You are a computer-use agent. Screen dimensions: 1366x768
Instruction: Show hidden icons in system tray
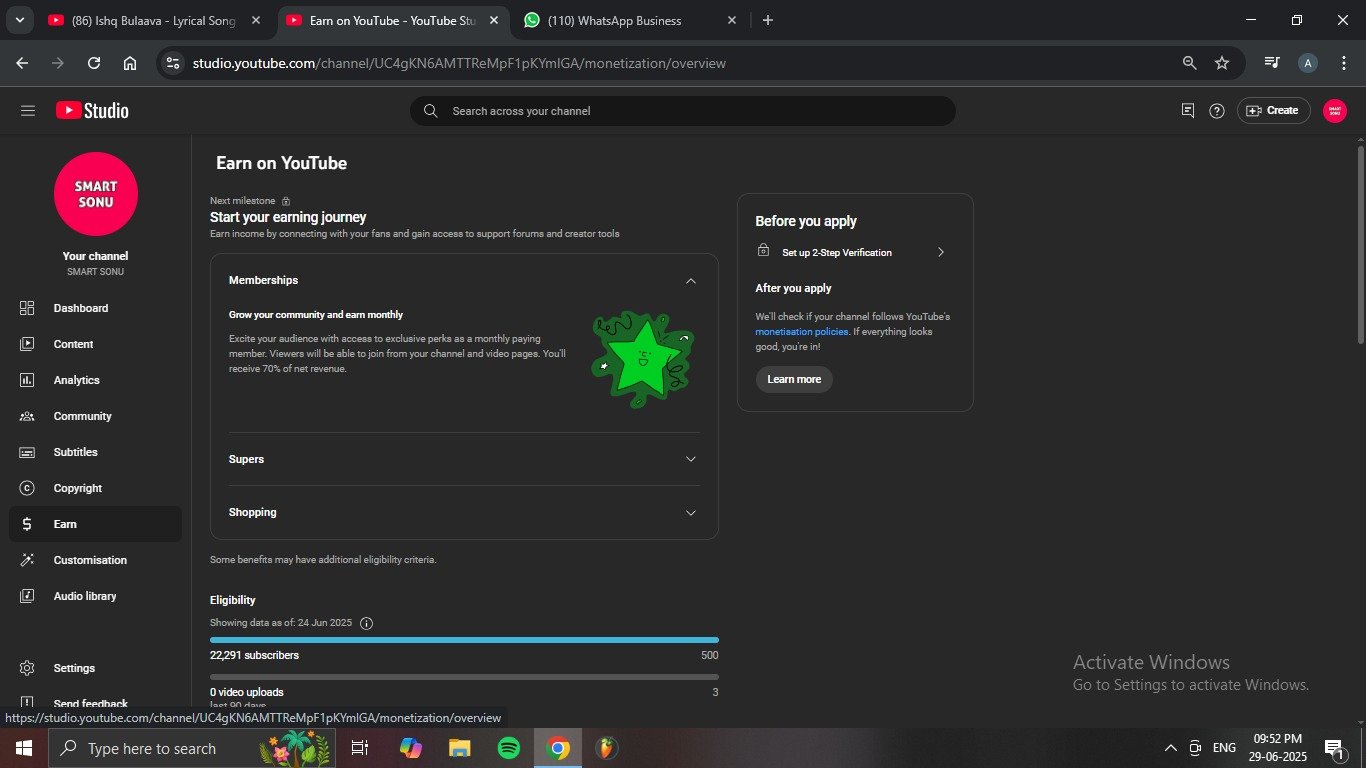(1170, 748)
